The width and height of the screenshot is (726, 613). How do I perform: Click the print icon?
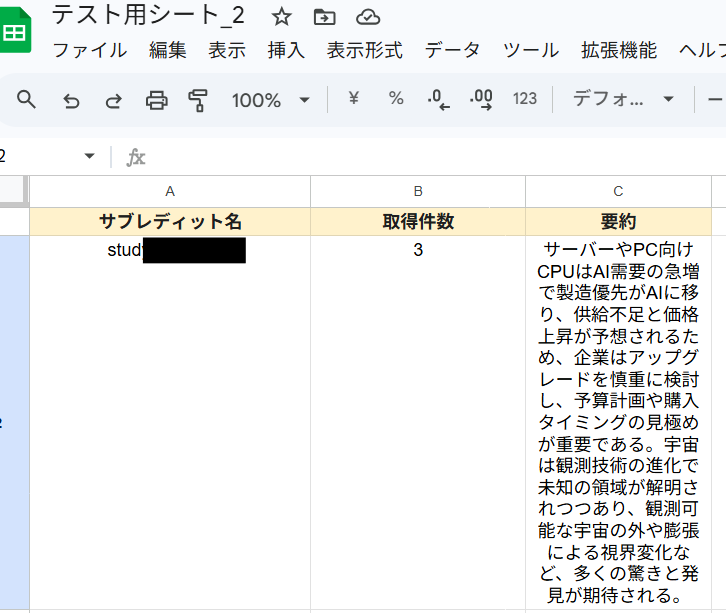pyautogui.click(x=156, y=100)
